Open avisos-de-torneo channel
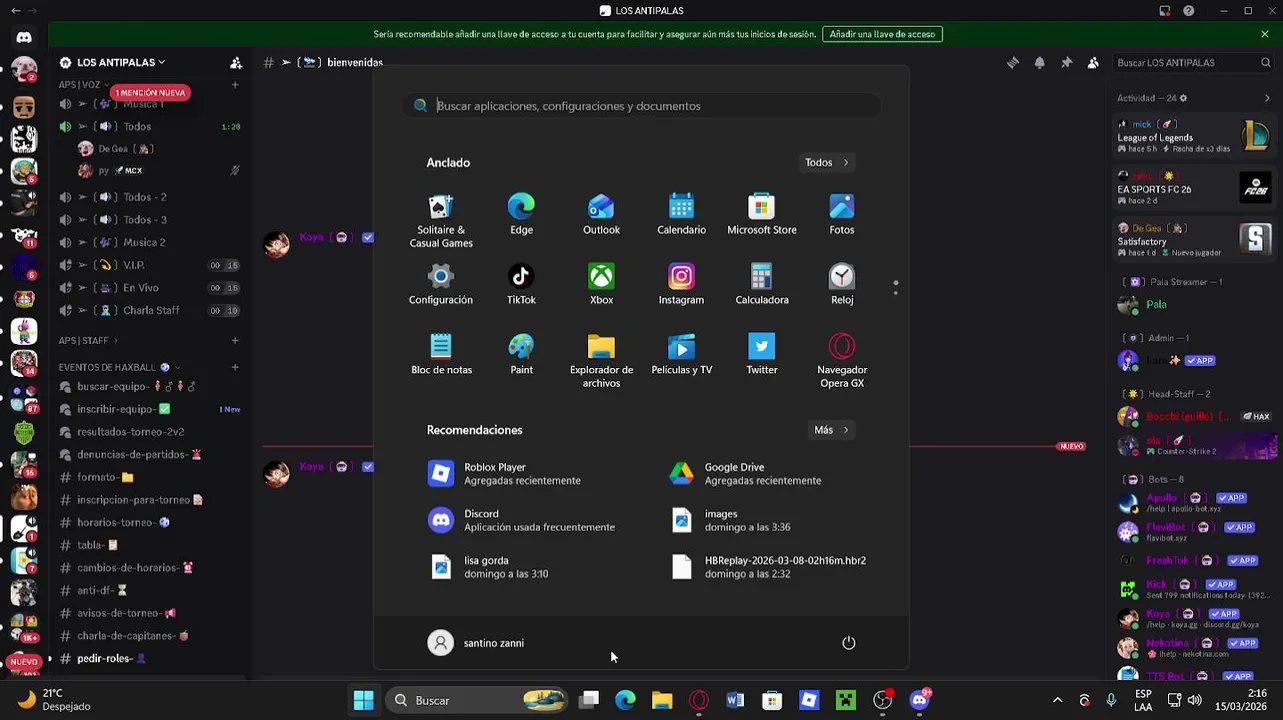This screenshot has width=1283, height=720. (148, 613)
